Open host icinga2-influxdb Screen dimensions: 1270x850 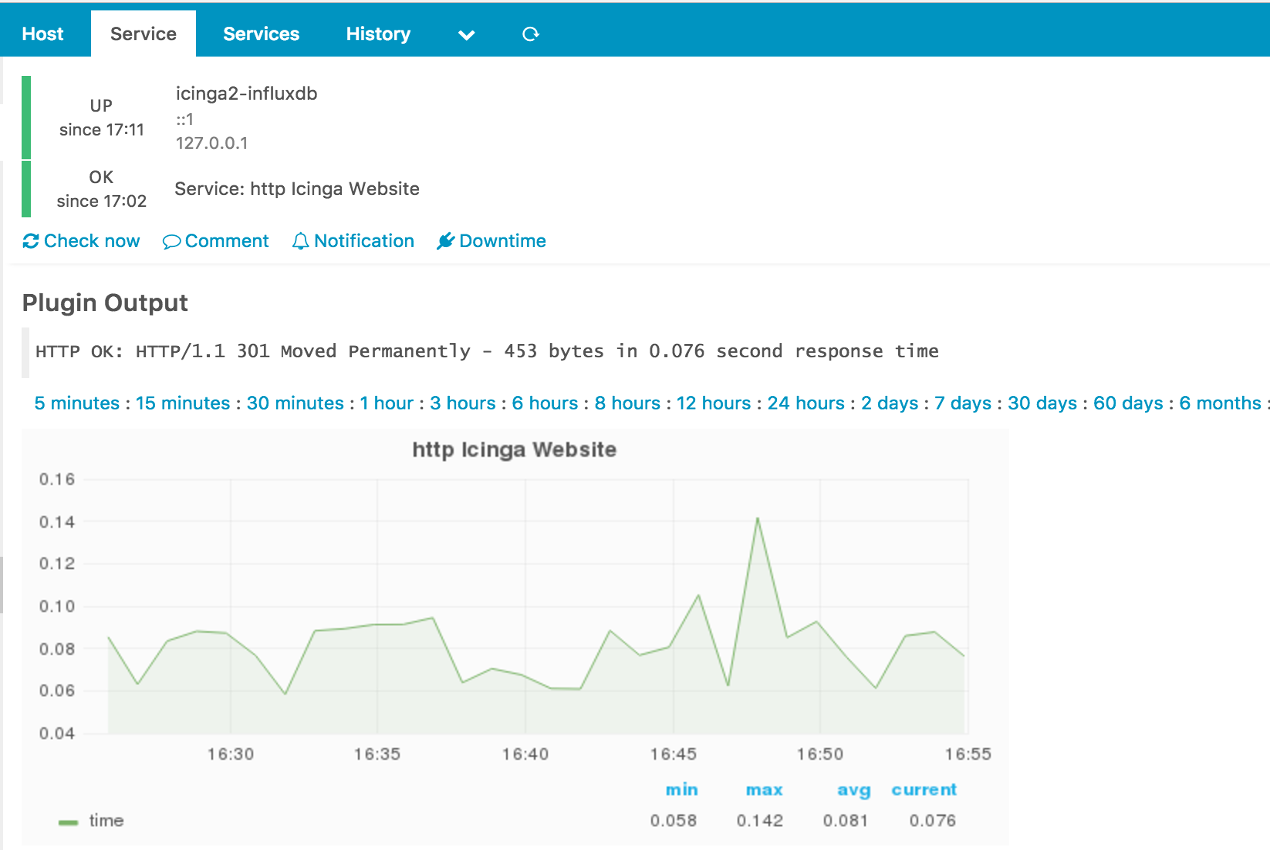click(x=247, y=94)
